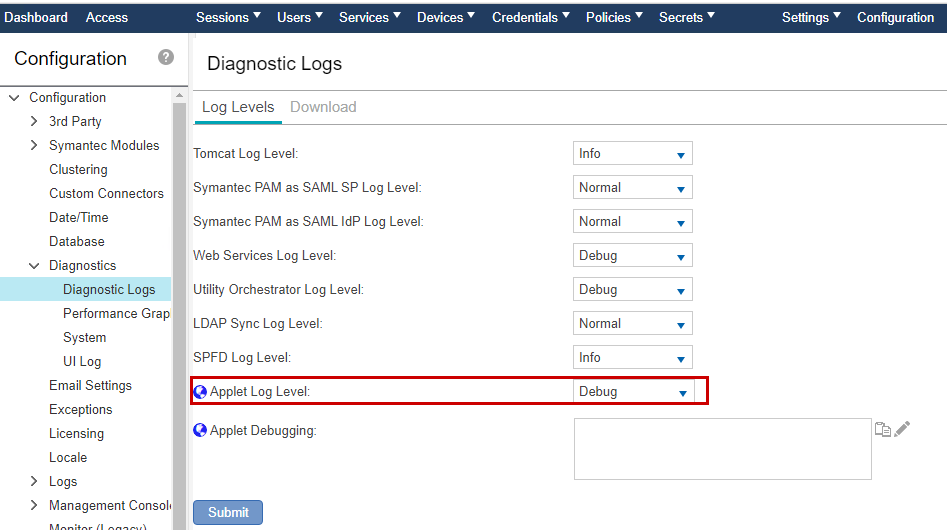Expand the 3rd Party tree node
Image resolution: width=947 pixels, height=530 pixels.
click(x=34, y=121)
